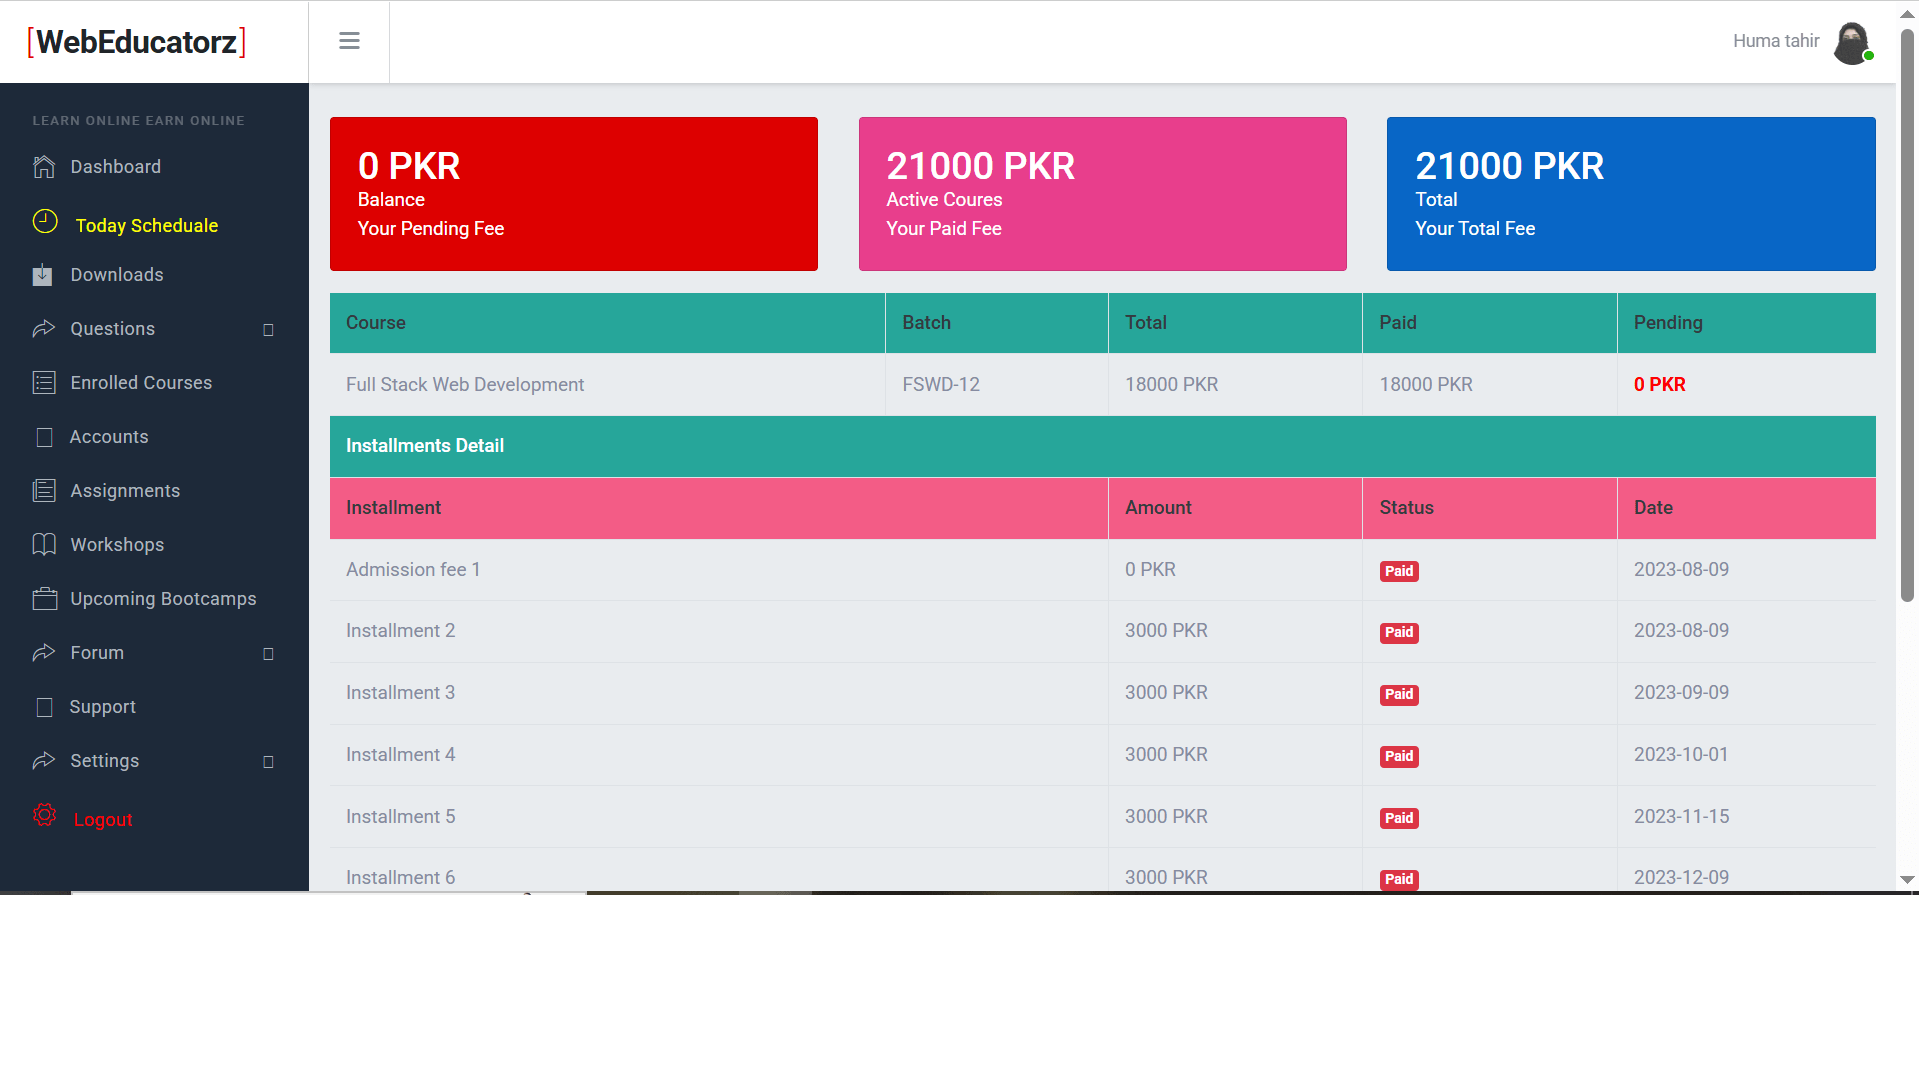Viewport: 1919px width, 1088px height.
Task: Click the red Logout gear icon
Action: click(x=44, y=815)
